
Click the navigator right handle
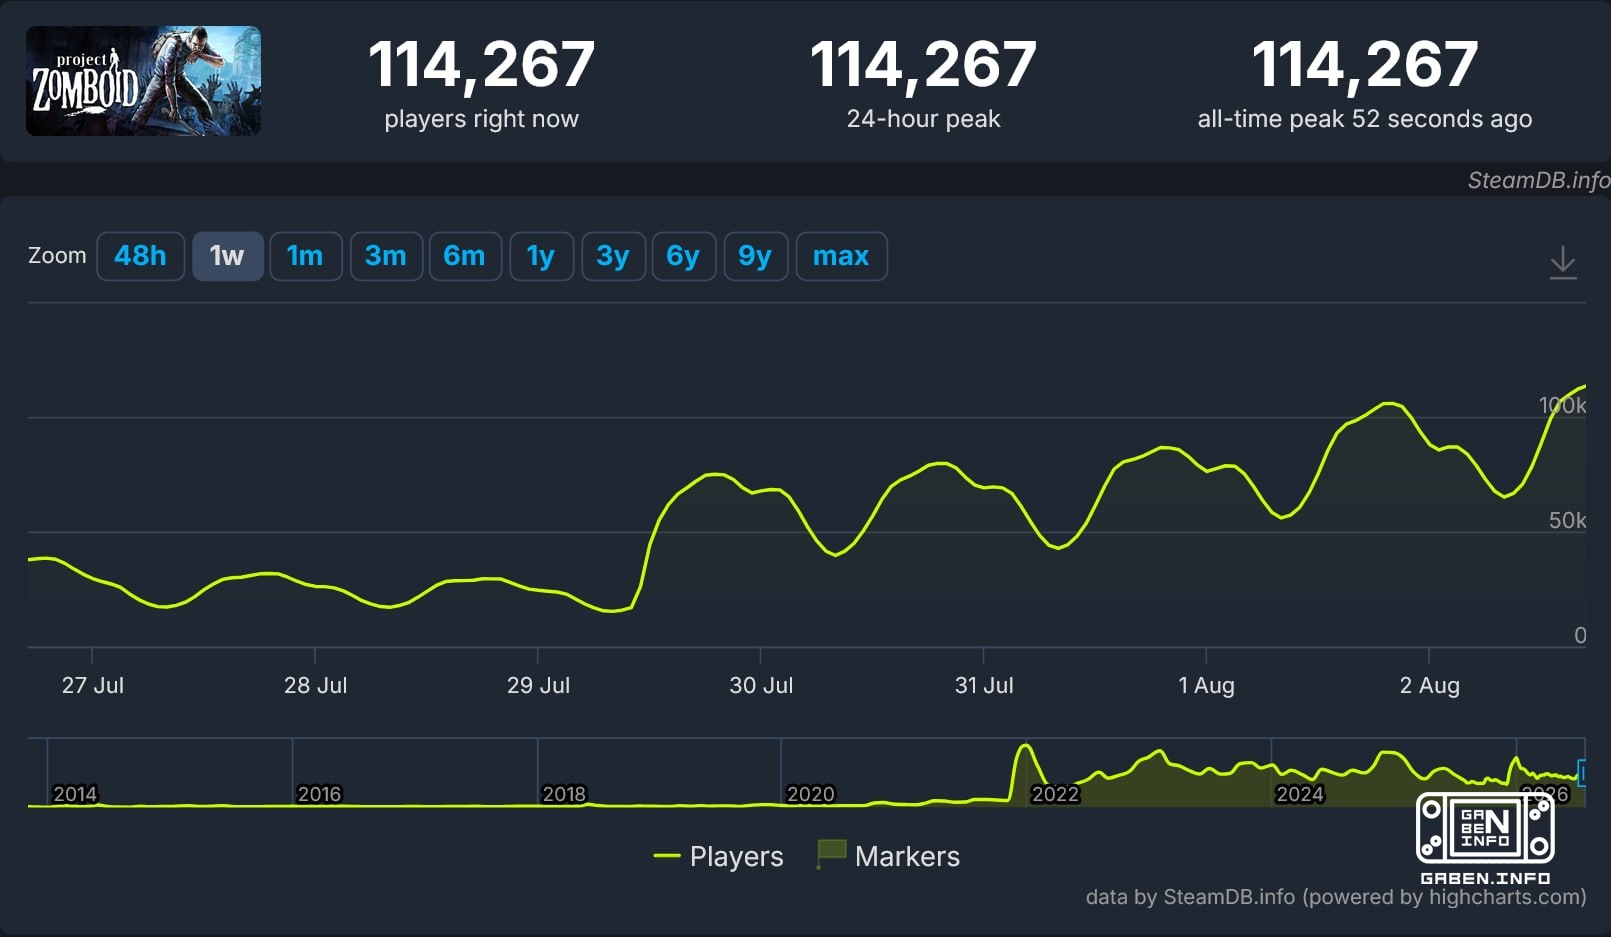(1582, 772)
